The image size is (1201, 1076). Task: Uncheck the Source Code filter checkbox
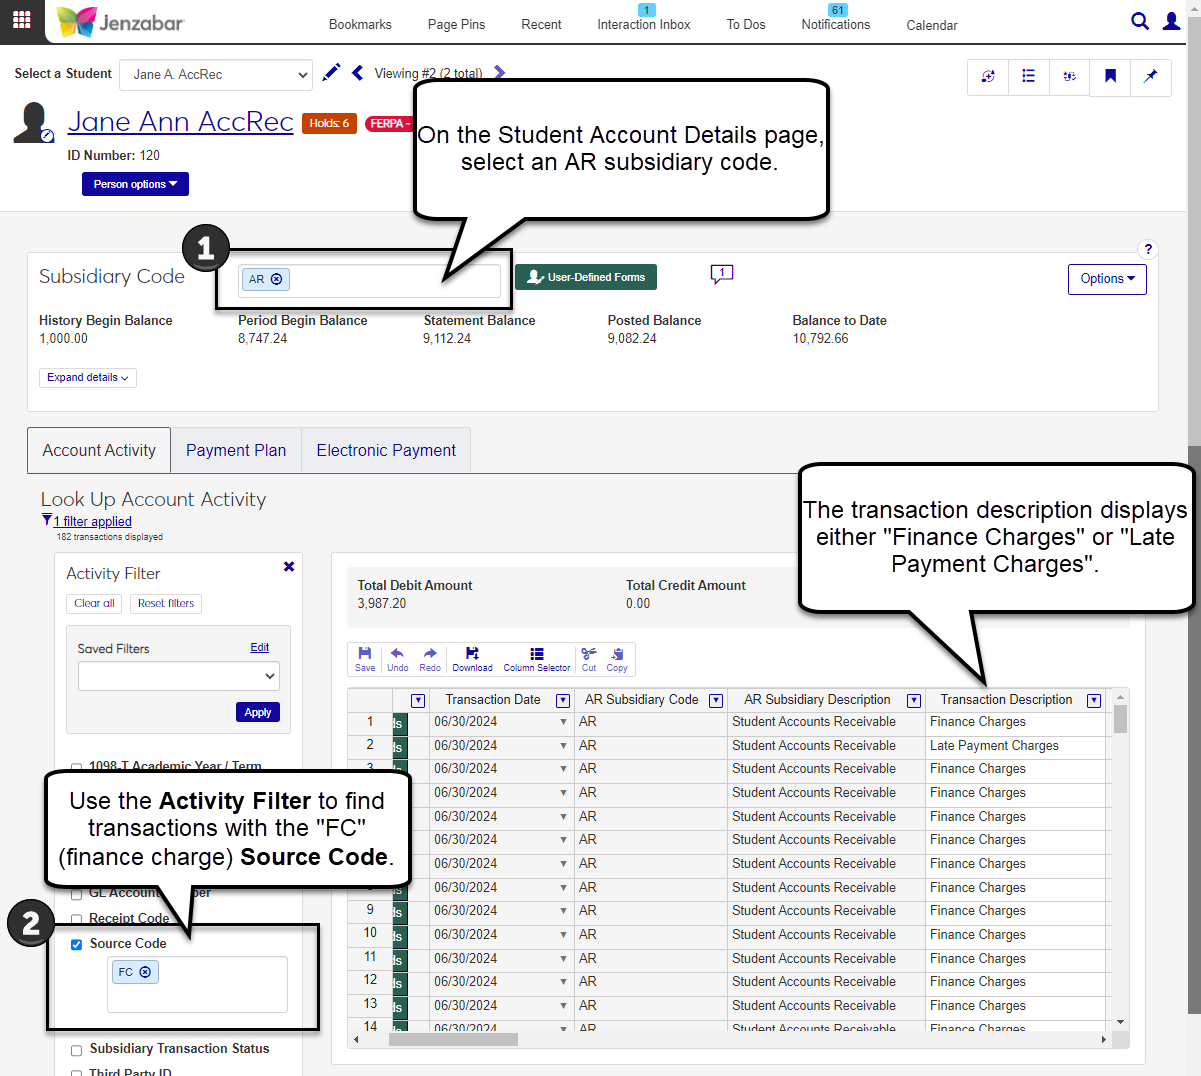coord(76,944)
